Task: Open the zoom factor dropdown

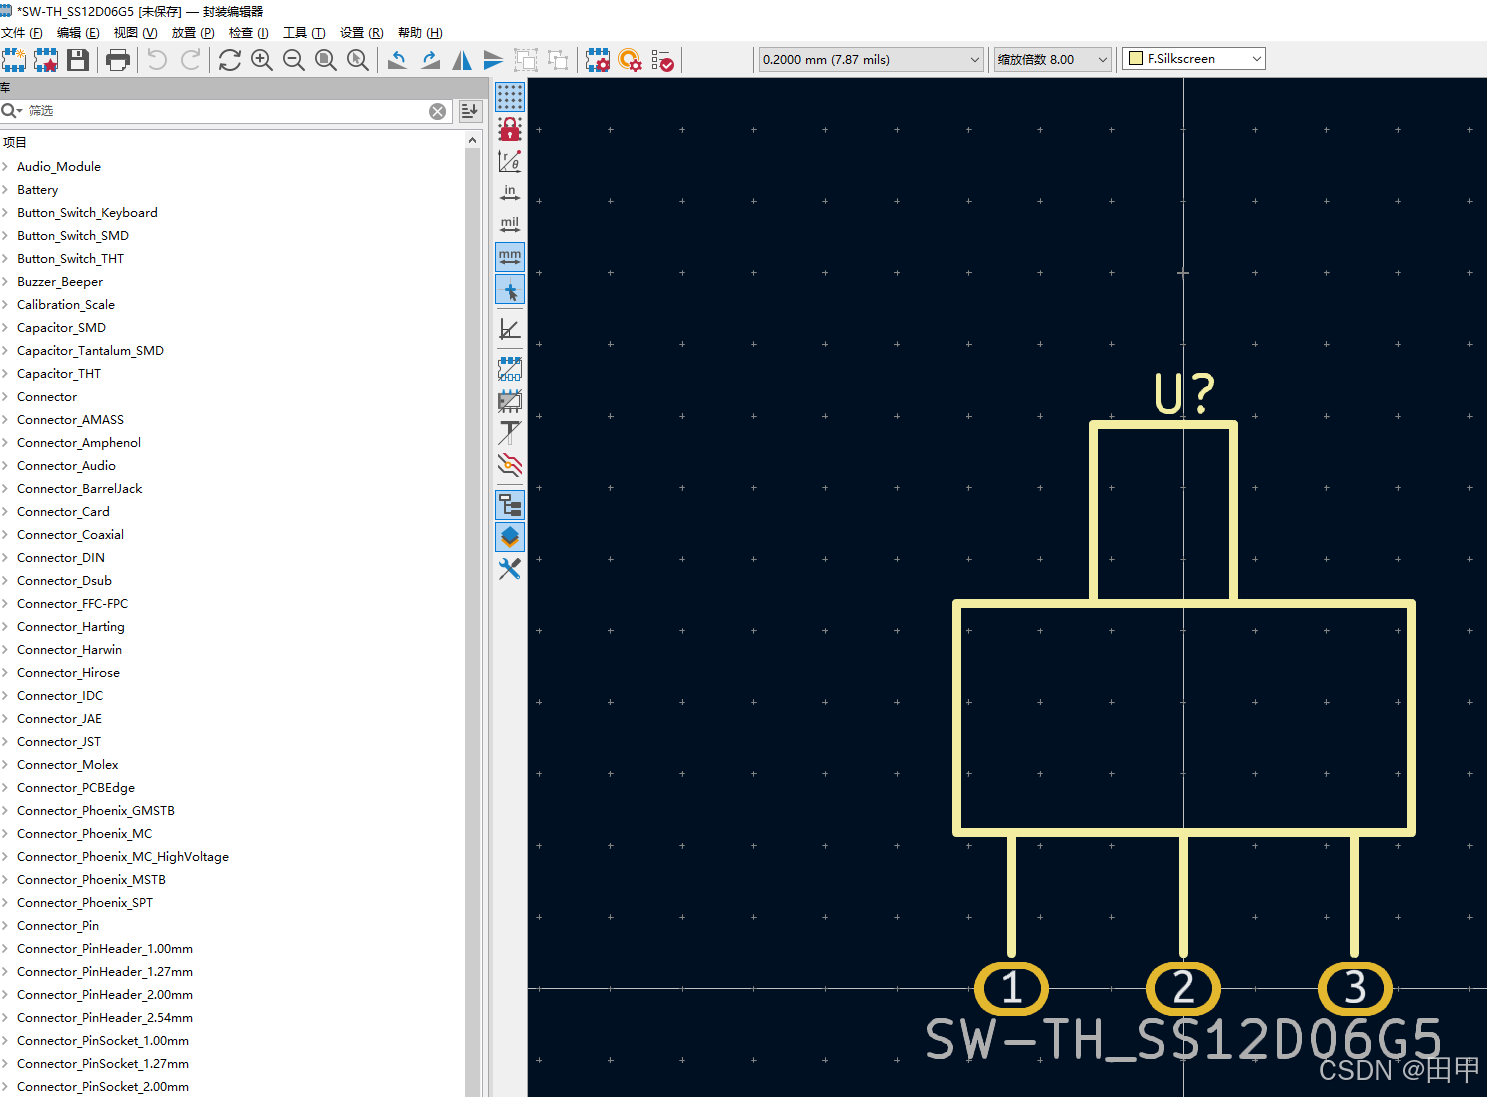Action: (x=1052, y=59)
